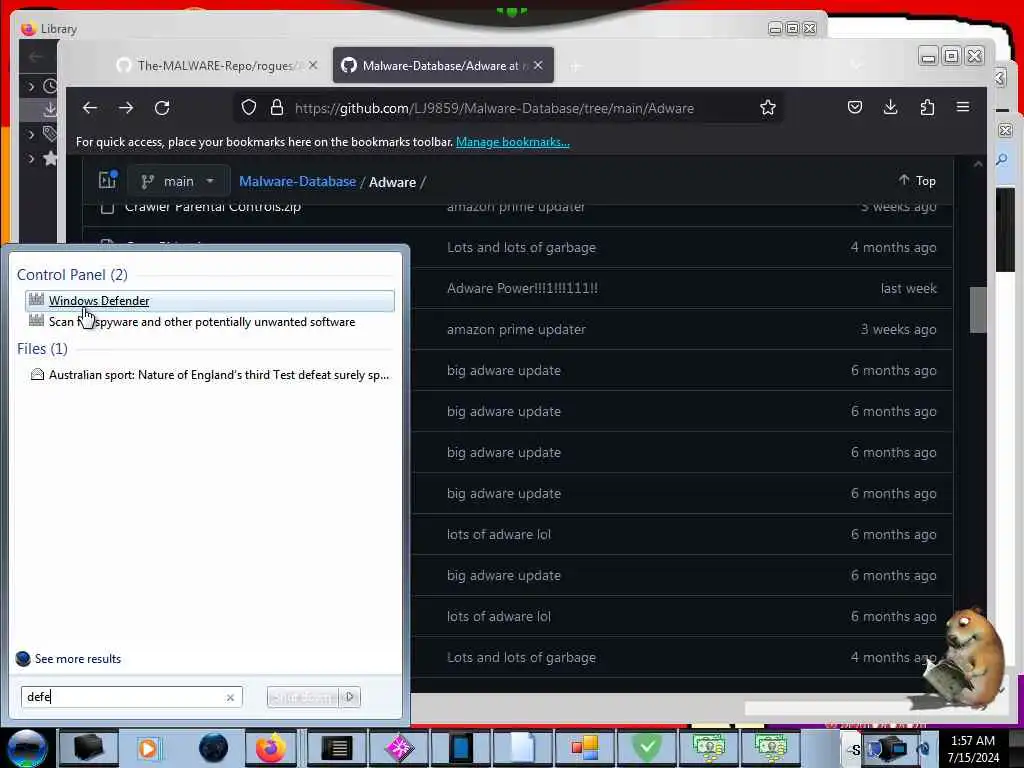The width and height of the screenshot is (1024, 768).
Task: Expand the GitHub file tree panel icon
Action: coord(108,180)
